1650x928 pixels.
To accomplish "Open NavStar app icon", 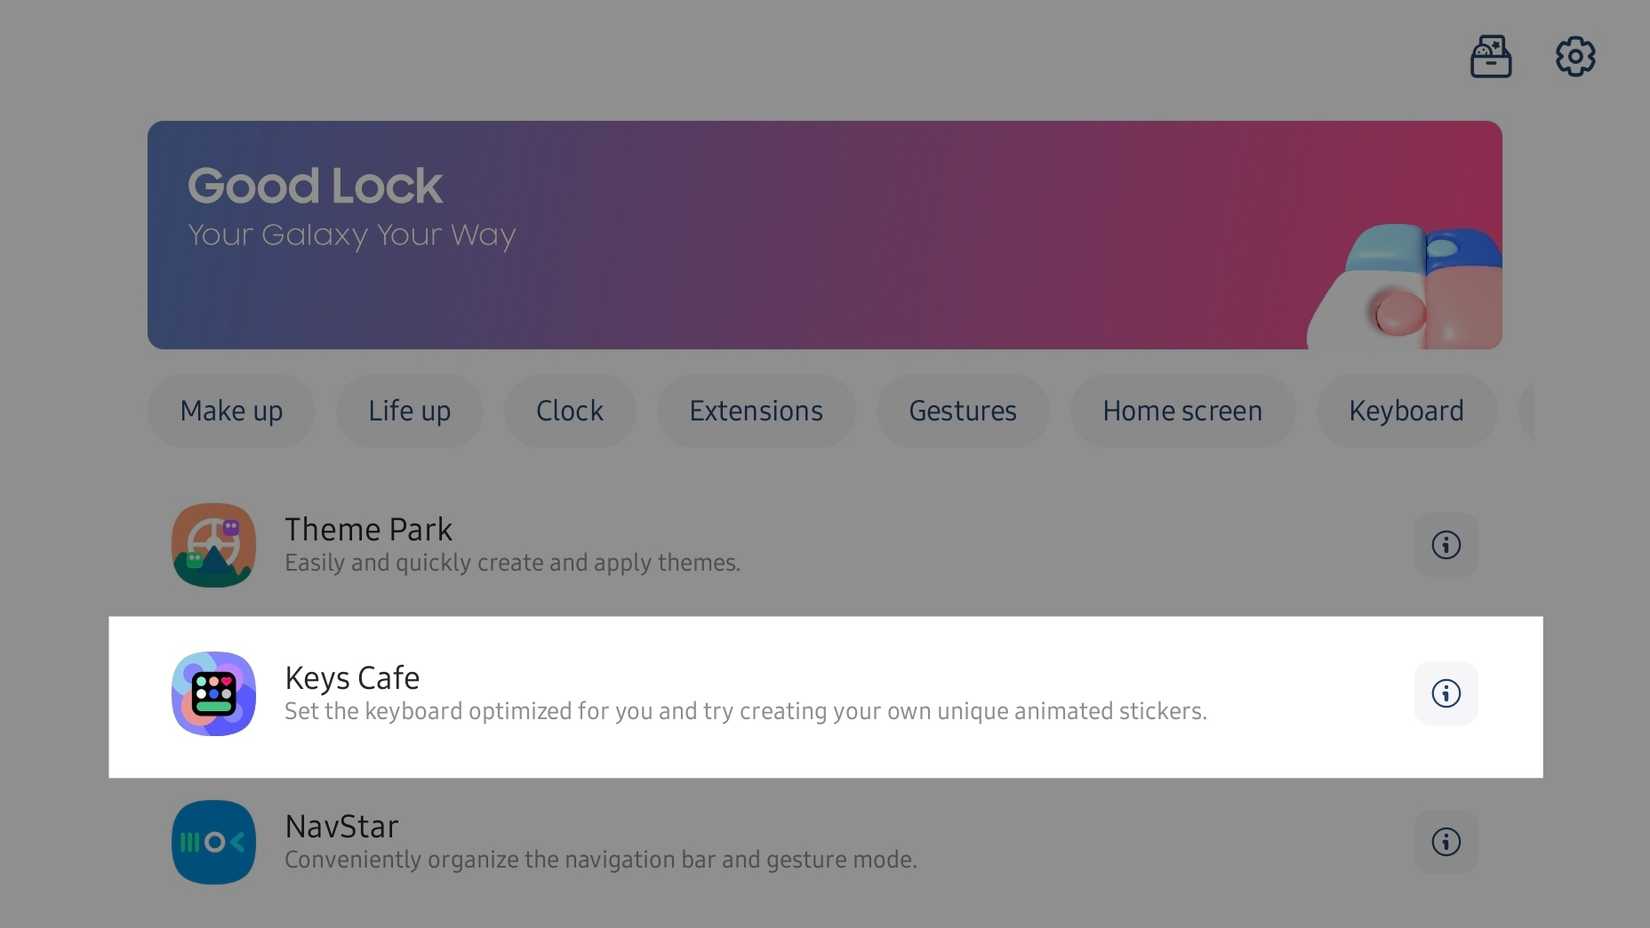I will point(214,842).
